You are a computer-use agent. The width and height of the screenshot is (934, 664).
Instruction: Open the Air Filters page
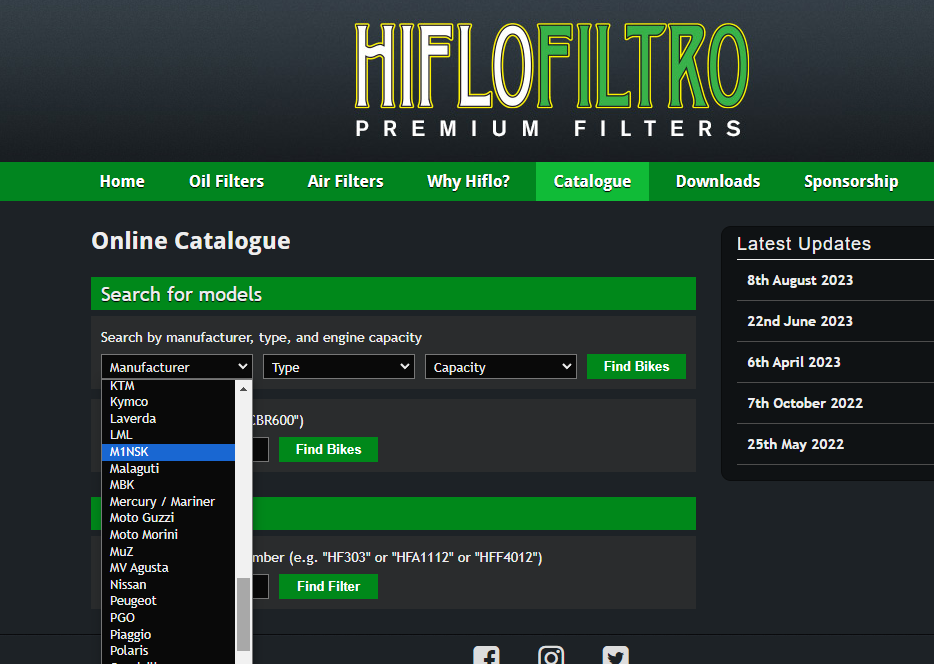tap(345, 181)
